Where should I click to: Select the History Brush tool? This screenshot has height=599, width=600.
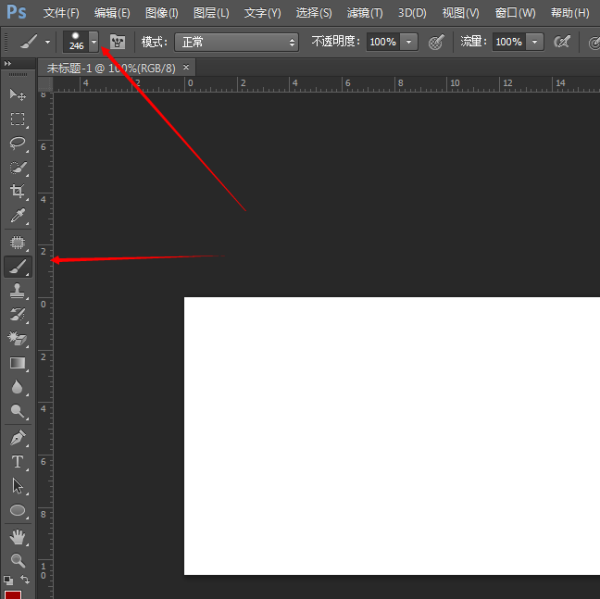[x=18, y=314]
